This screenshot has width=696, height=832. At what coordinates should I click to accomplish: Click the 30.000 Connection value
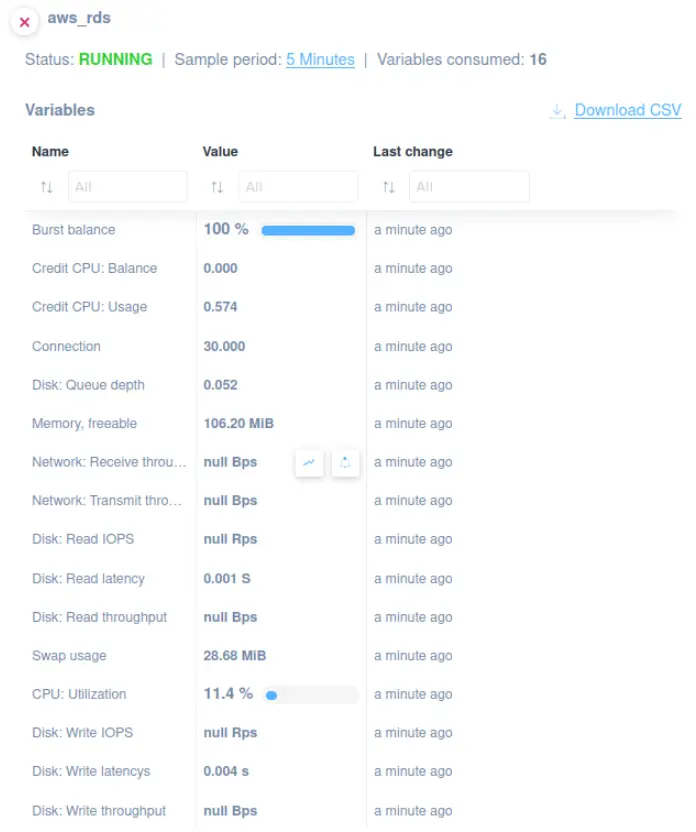click(224, 346)
